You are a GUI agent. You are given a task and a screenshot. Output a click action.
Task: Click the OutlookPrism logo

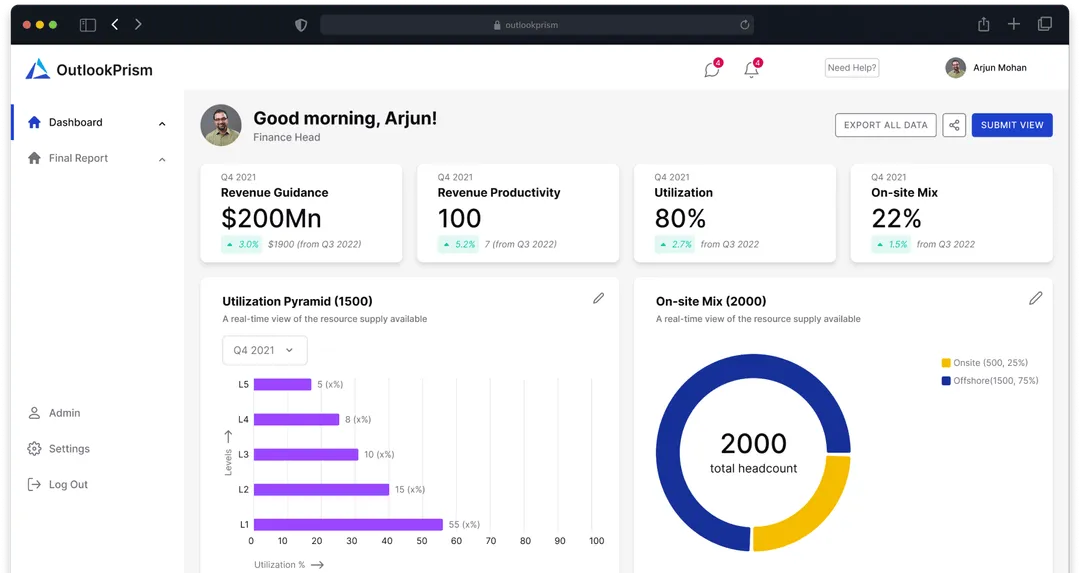point(38,69)
